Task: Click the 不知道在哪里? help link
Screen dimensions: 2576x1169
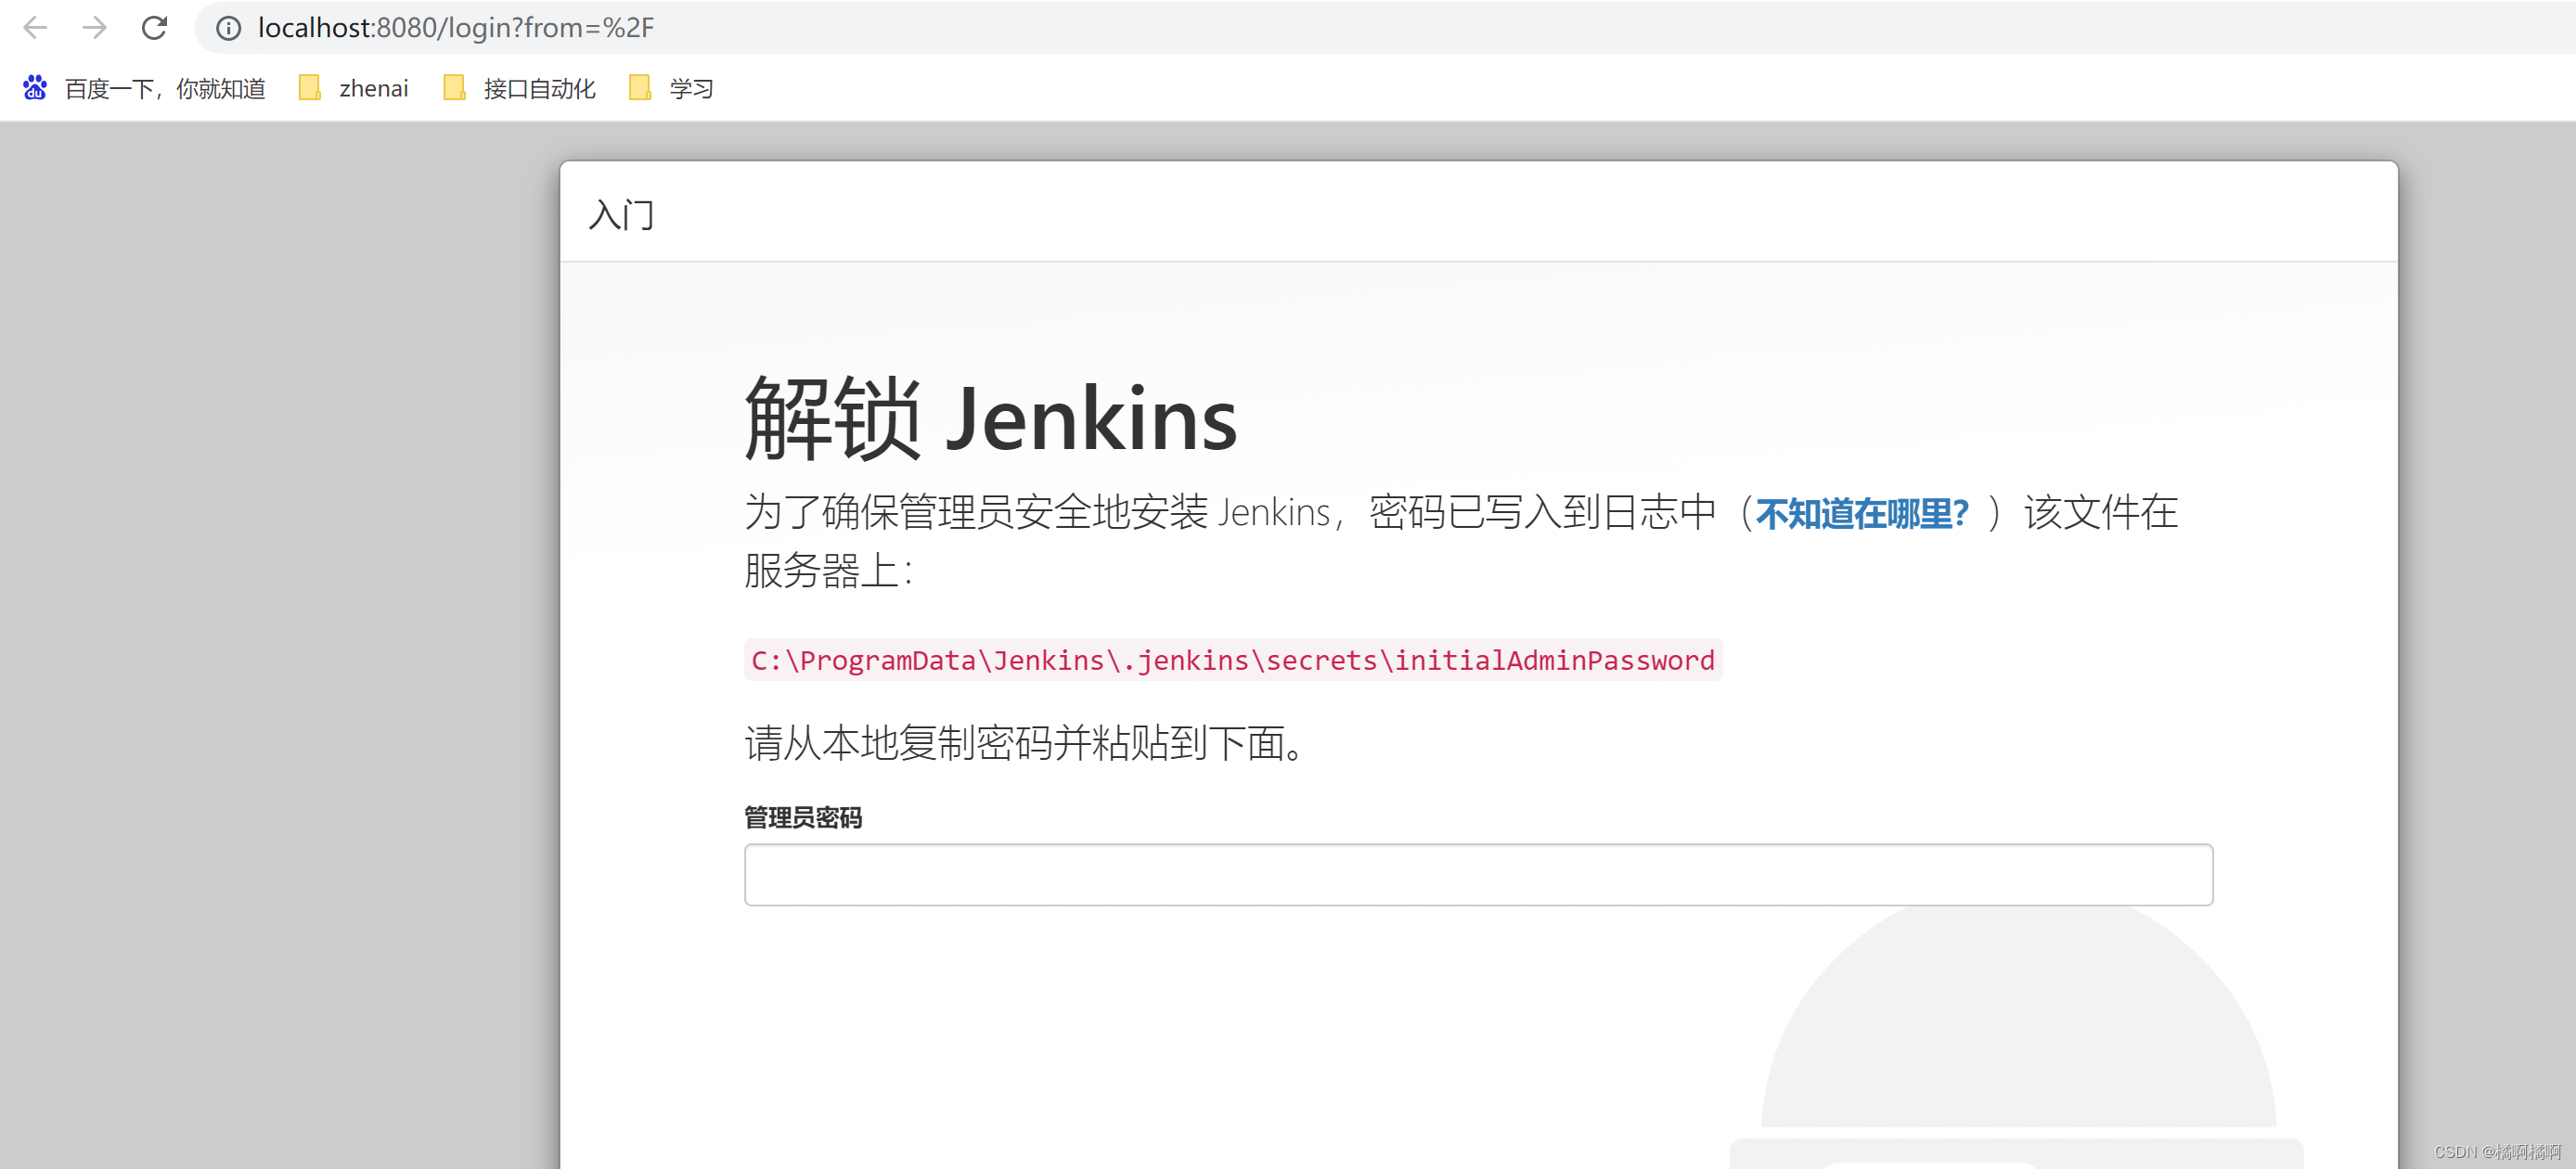Action: pos(1862,513)
